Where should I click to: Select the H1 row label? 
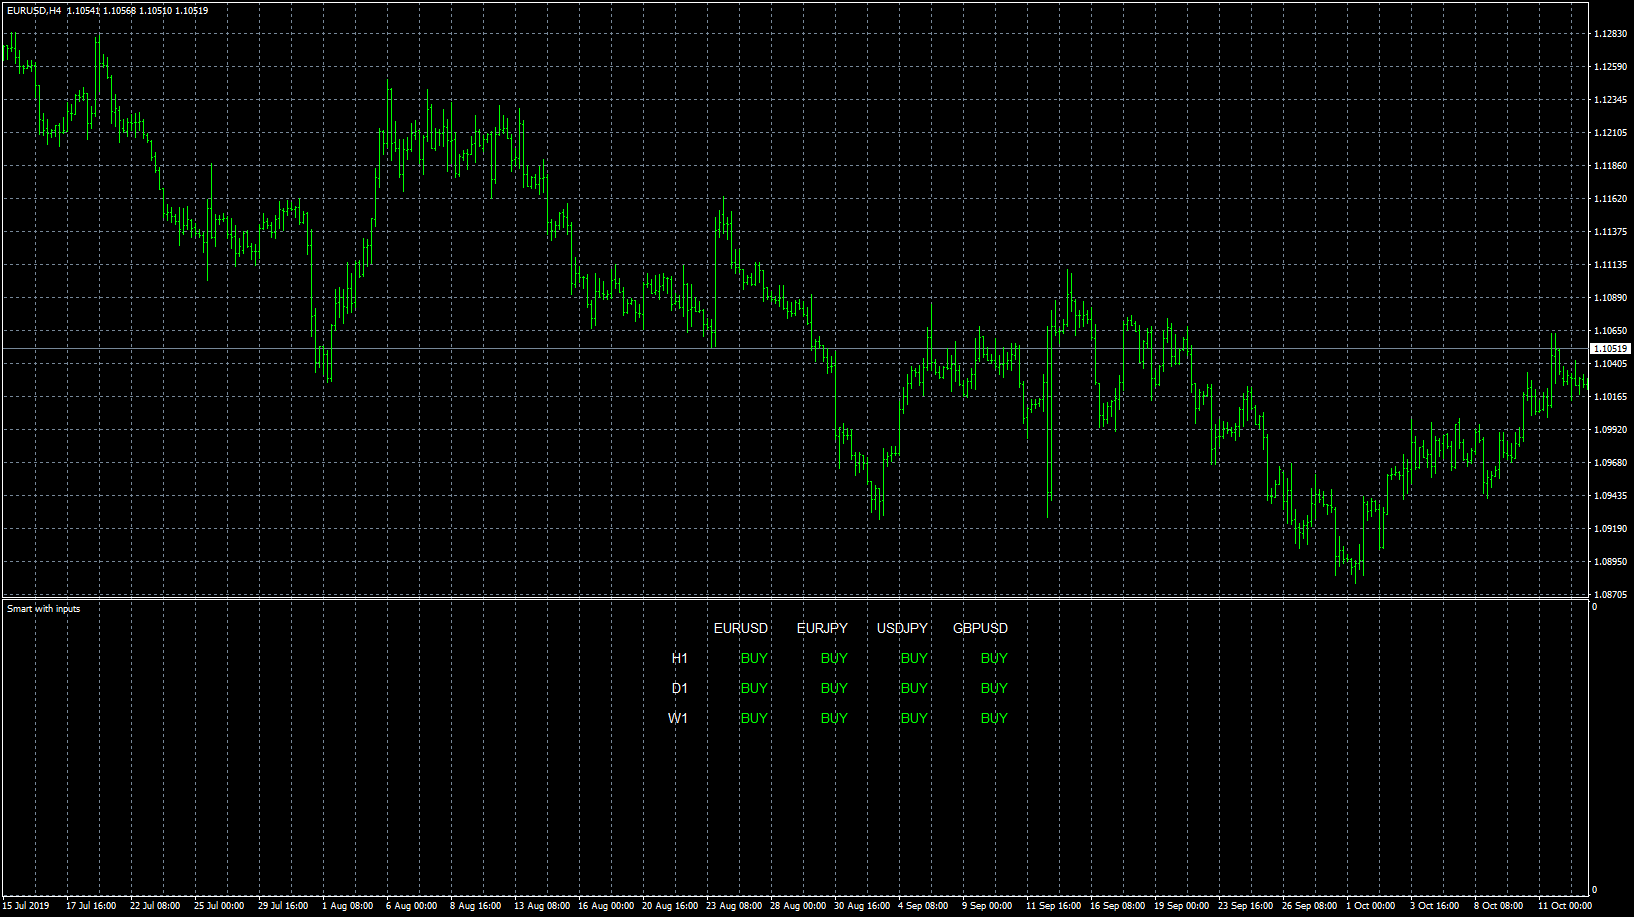coord(680,658)
